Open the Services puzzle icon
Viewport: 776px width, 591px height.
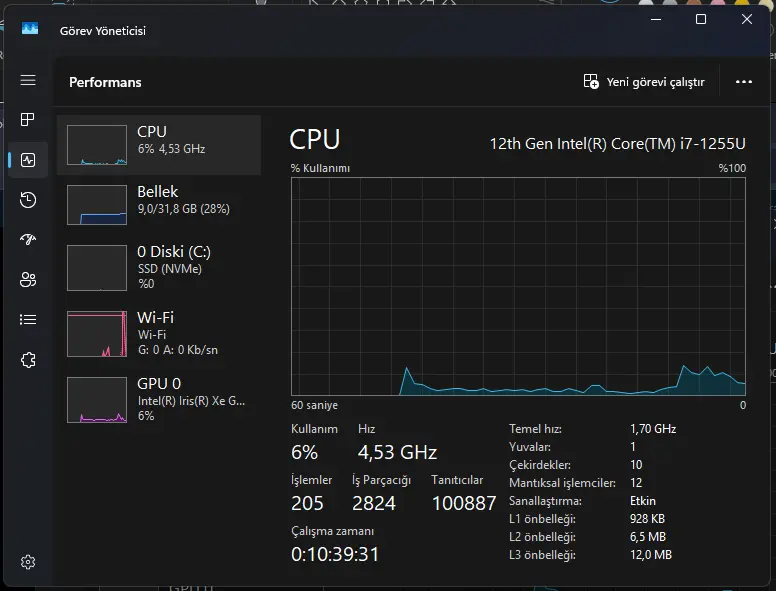coord(28,360)
